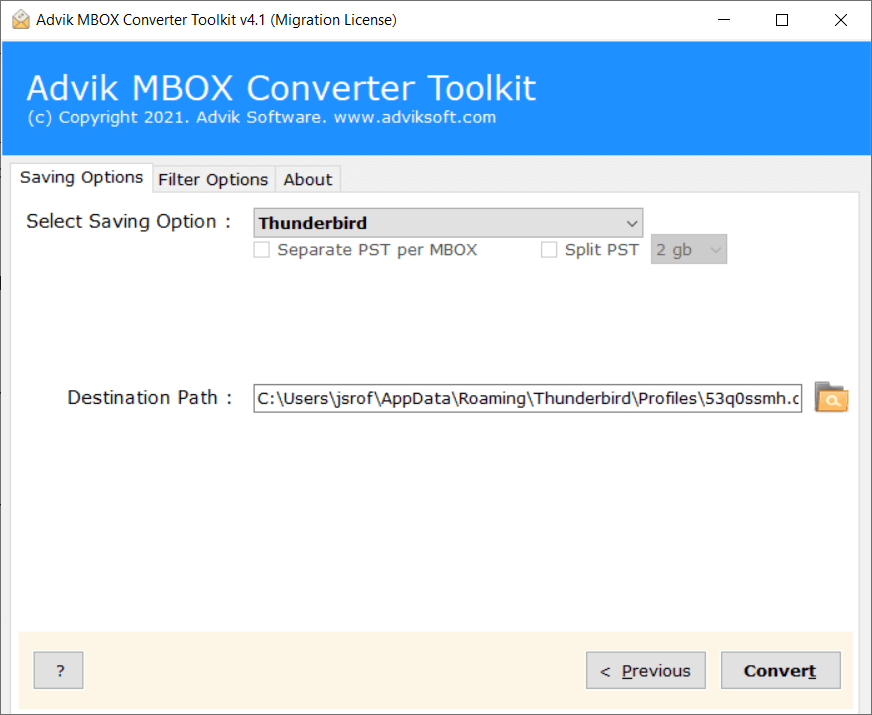Click the Destination Path label
This screenshot has width=872, height=715.
150,398
